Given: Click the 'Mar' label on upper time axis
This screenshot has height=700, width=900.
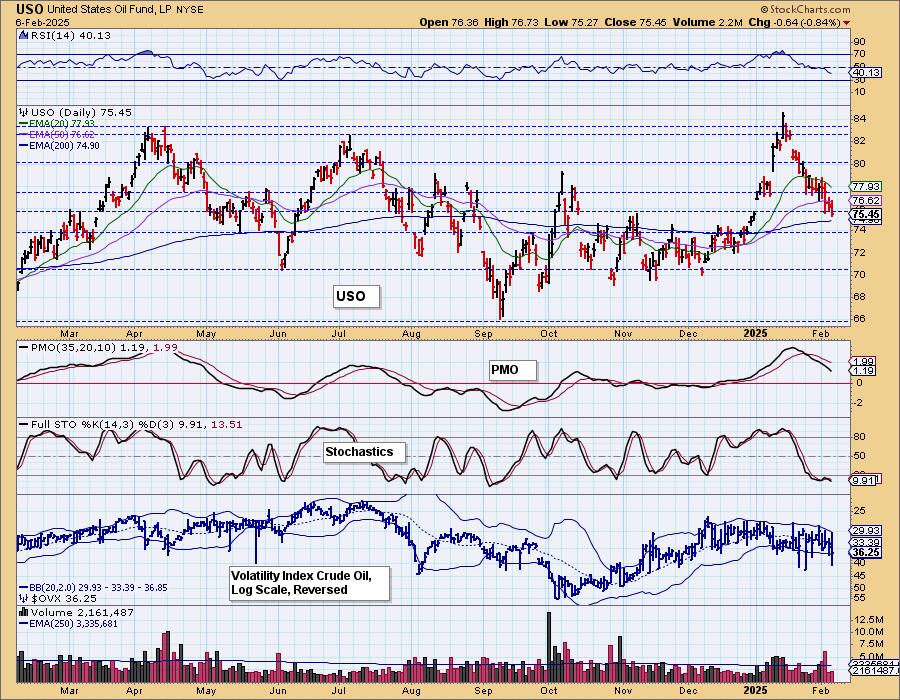Looking at the screenshot, I should (x=69, y=333).
